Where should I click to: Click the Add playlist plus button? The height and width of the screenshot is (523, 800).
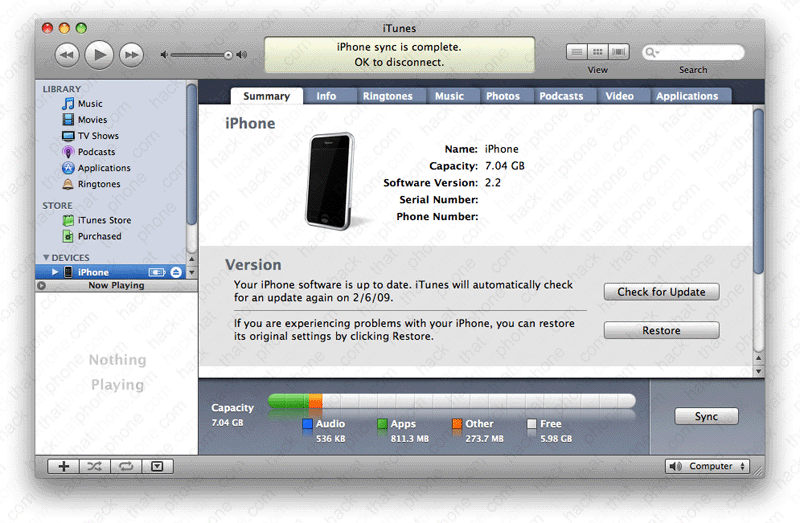tap(64, 466)
